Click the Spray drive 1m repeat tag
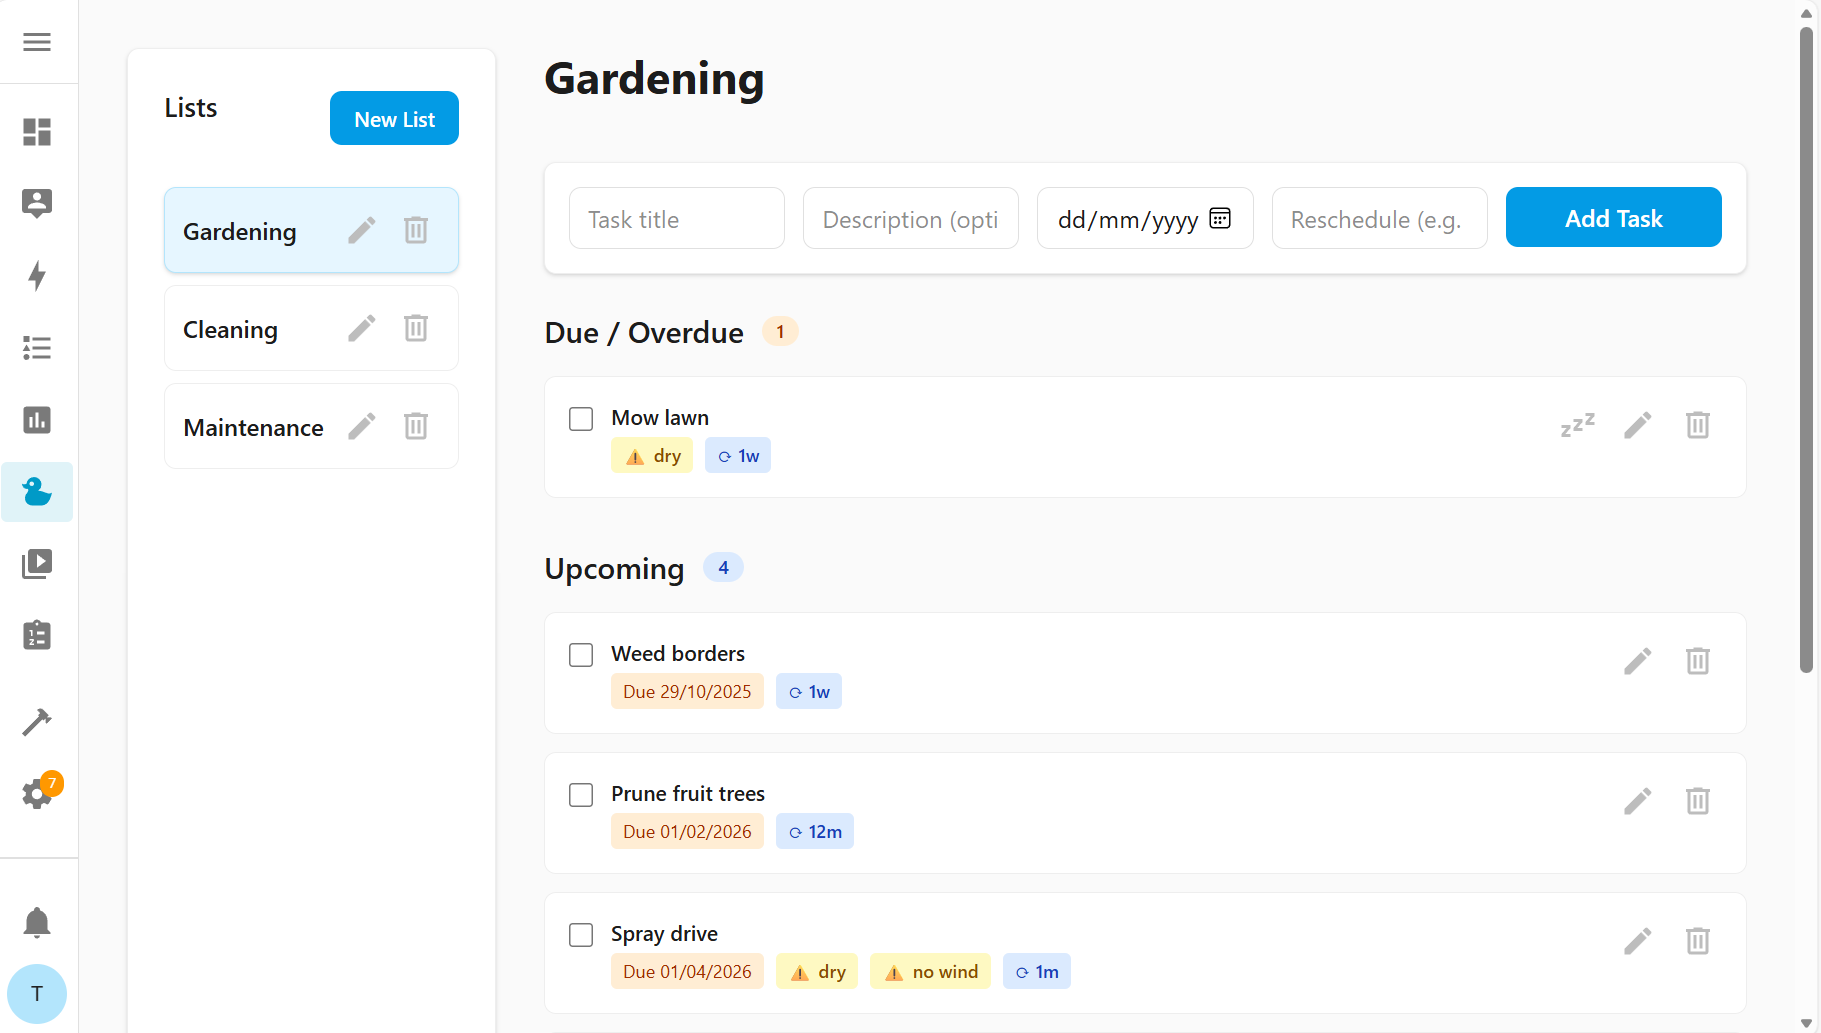Image resolution: width=1821 pixels, height=1033 pixels. coord(1037,972)
